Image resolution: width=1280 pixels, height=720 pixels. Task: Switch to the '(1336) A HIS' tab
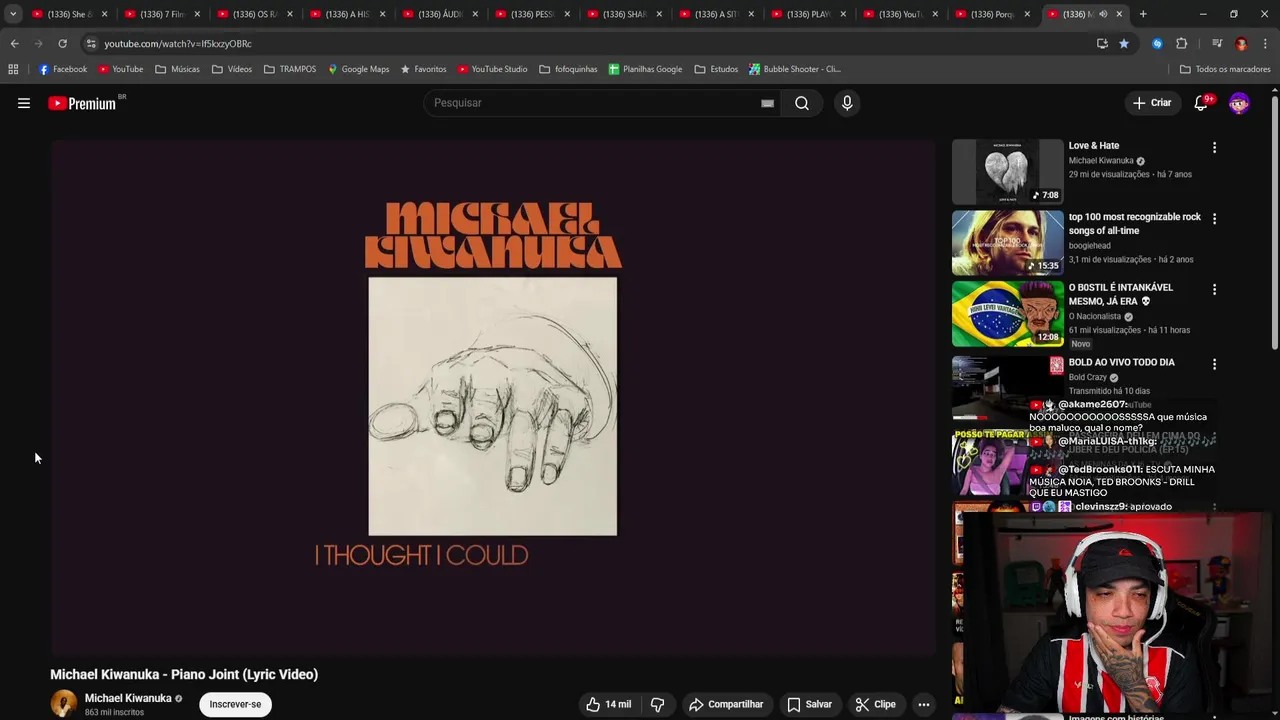coord(347,14)
